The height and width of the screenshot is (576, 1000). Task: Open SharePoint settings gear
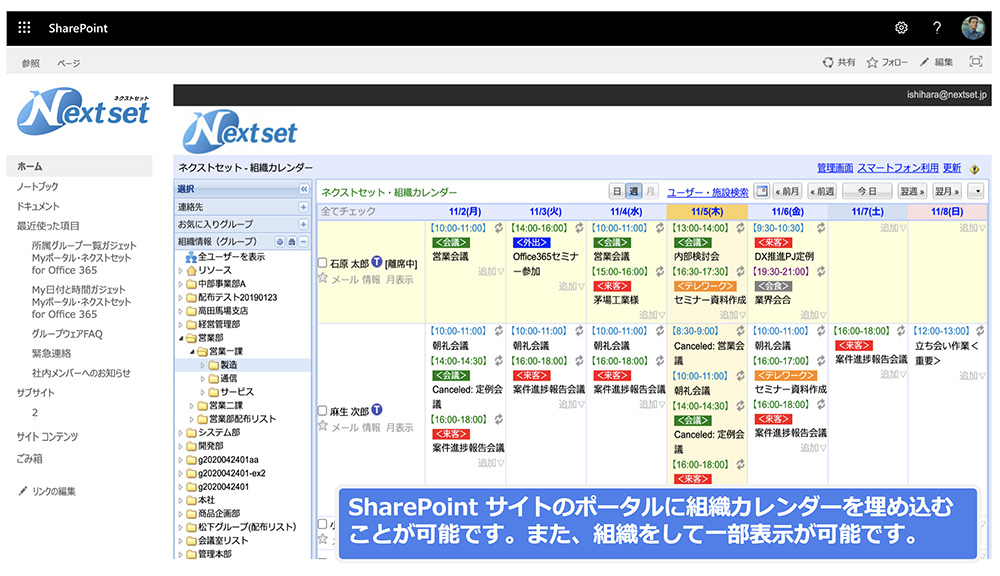(x=901, y=27)
